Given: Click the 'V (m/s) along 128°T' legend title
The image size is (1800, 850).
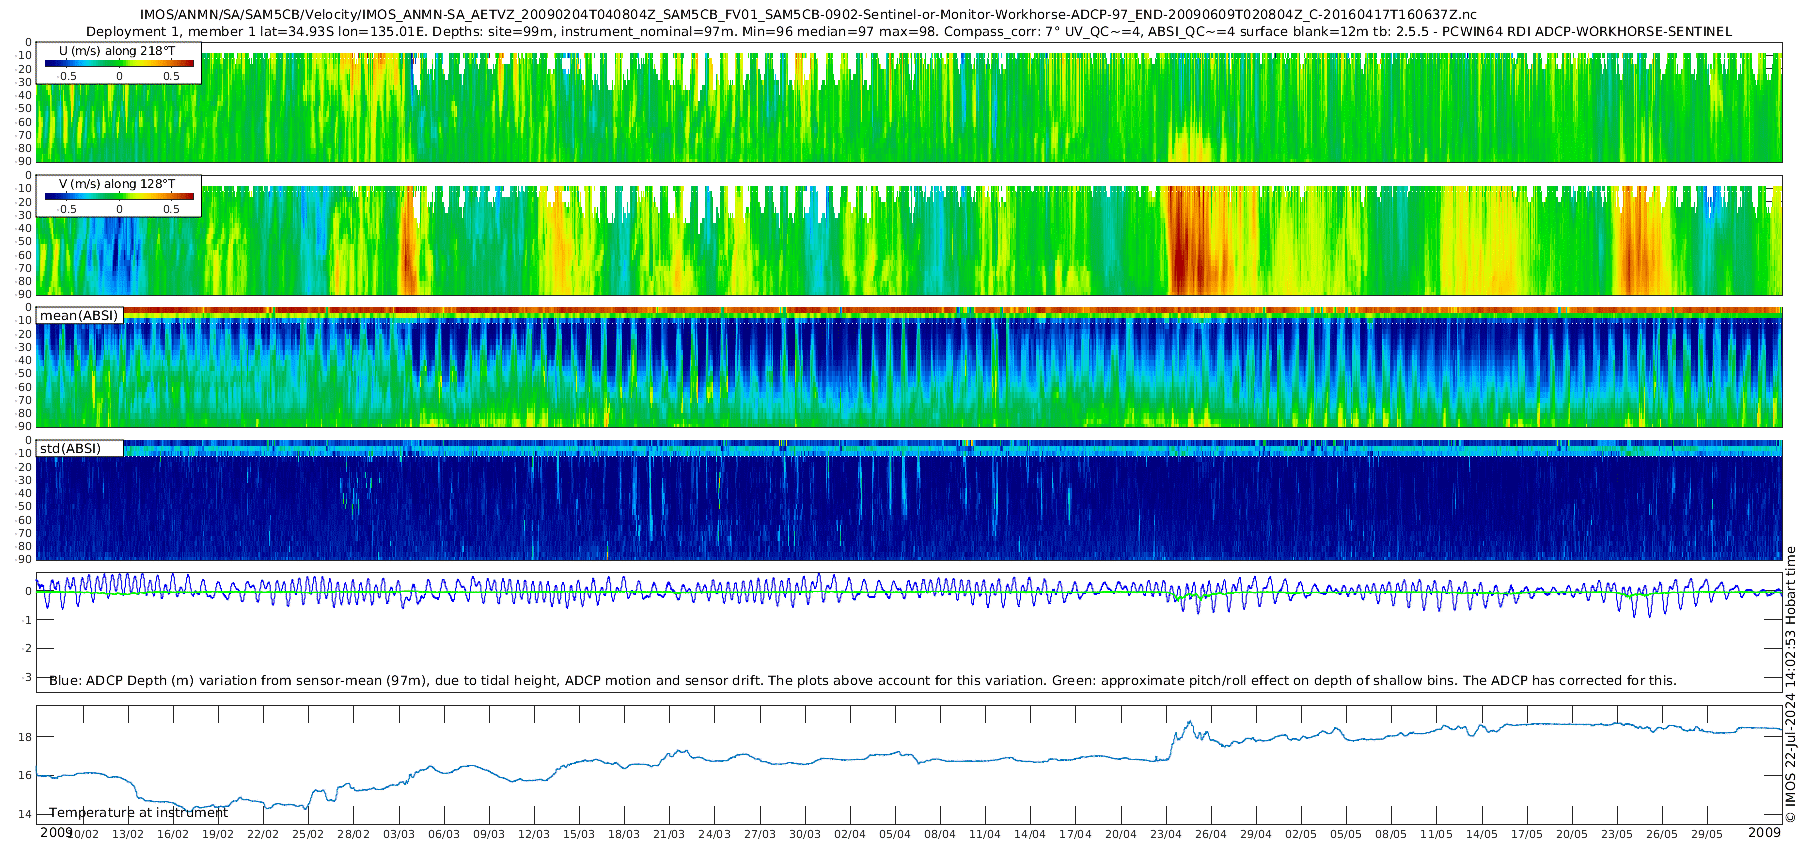Looking at the screenshot, I should 117,184.
